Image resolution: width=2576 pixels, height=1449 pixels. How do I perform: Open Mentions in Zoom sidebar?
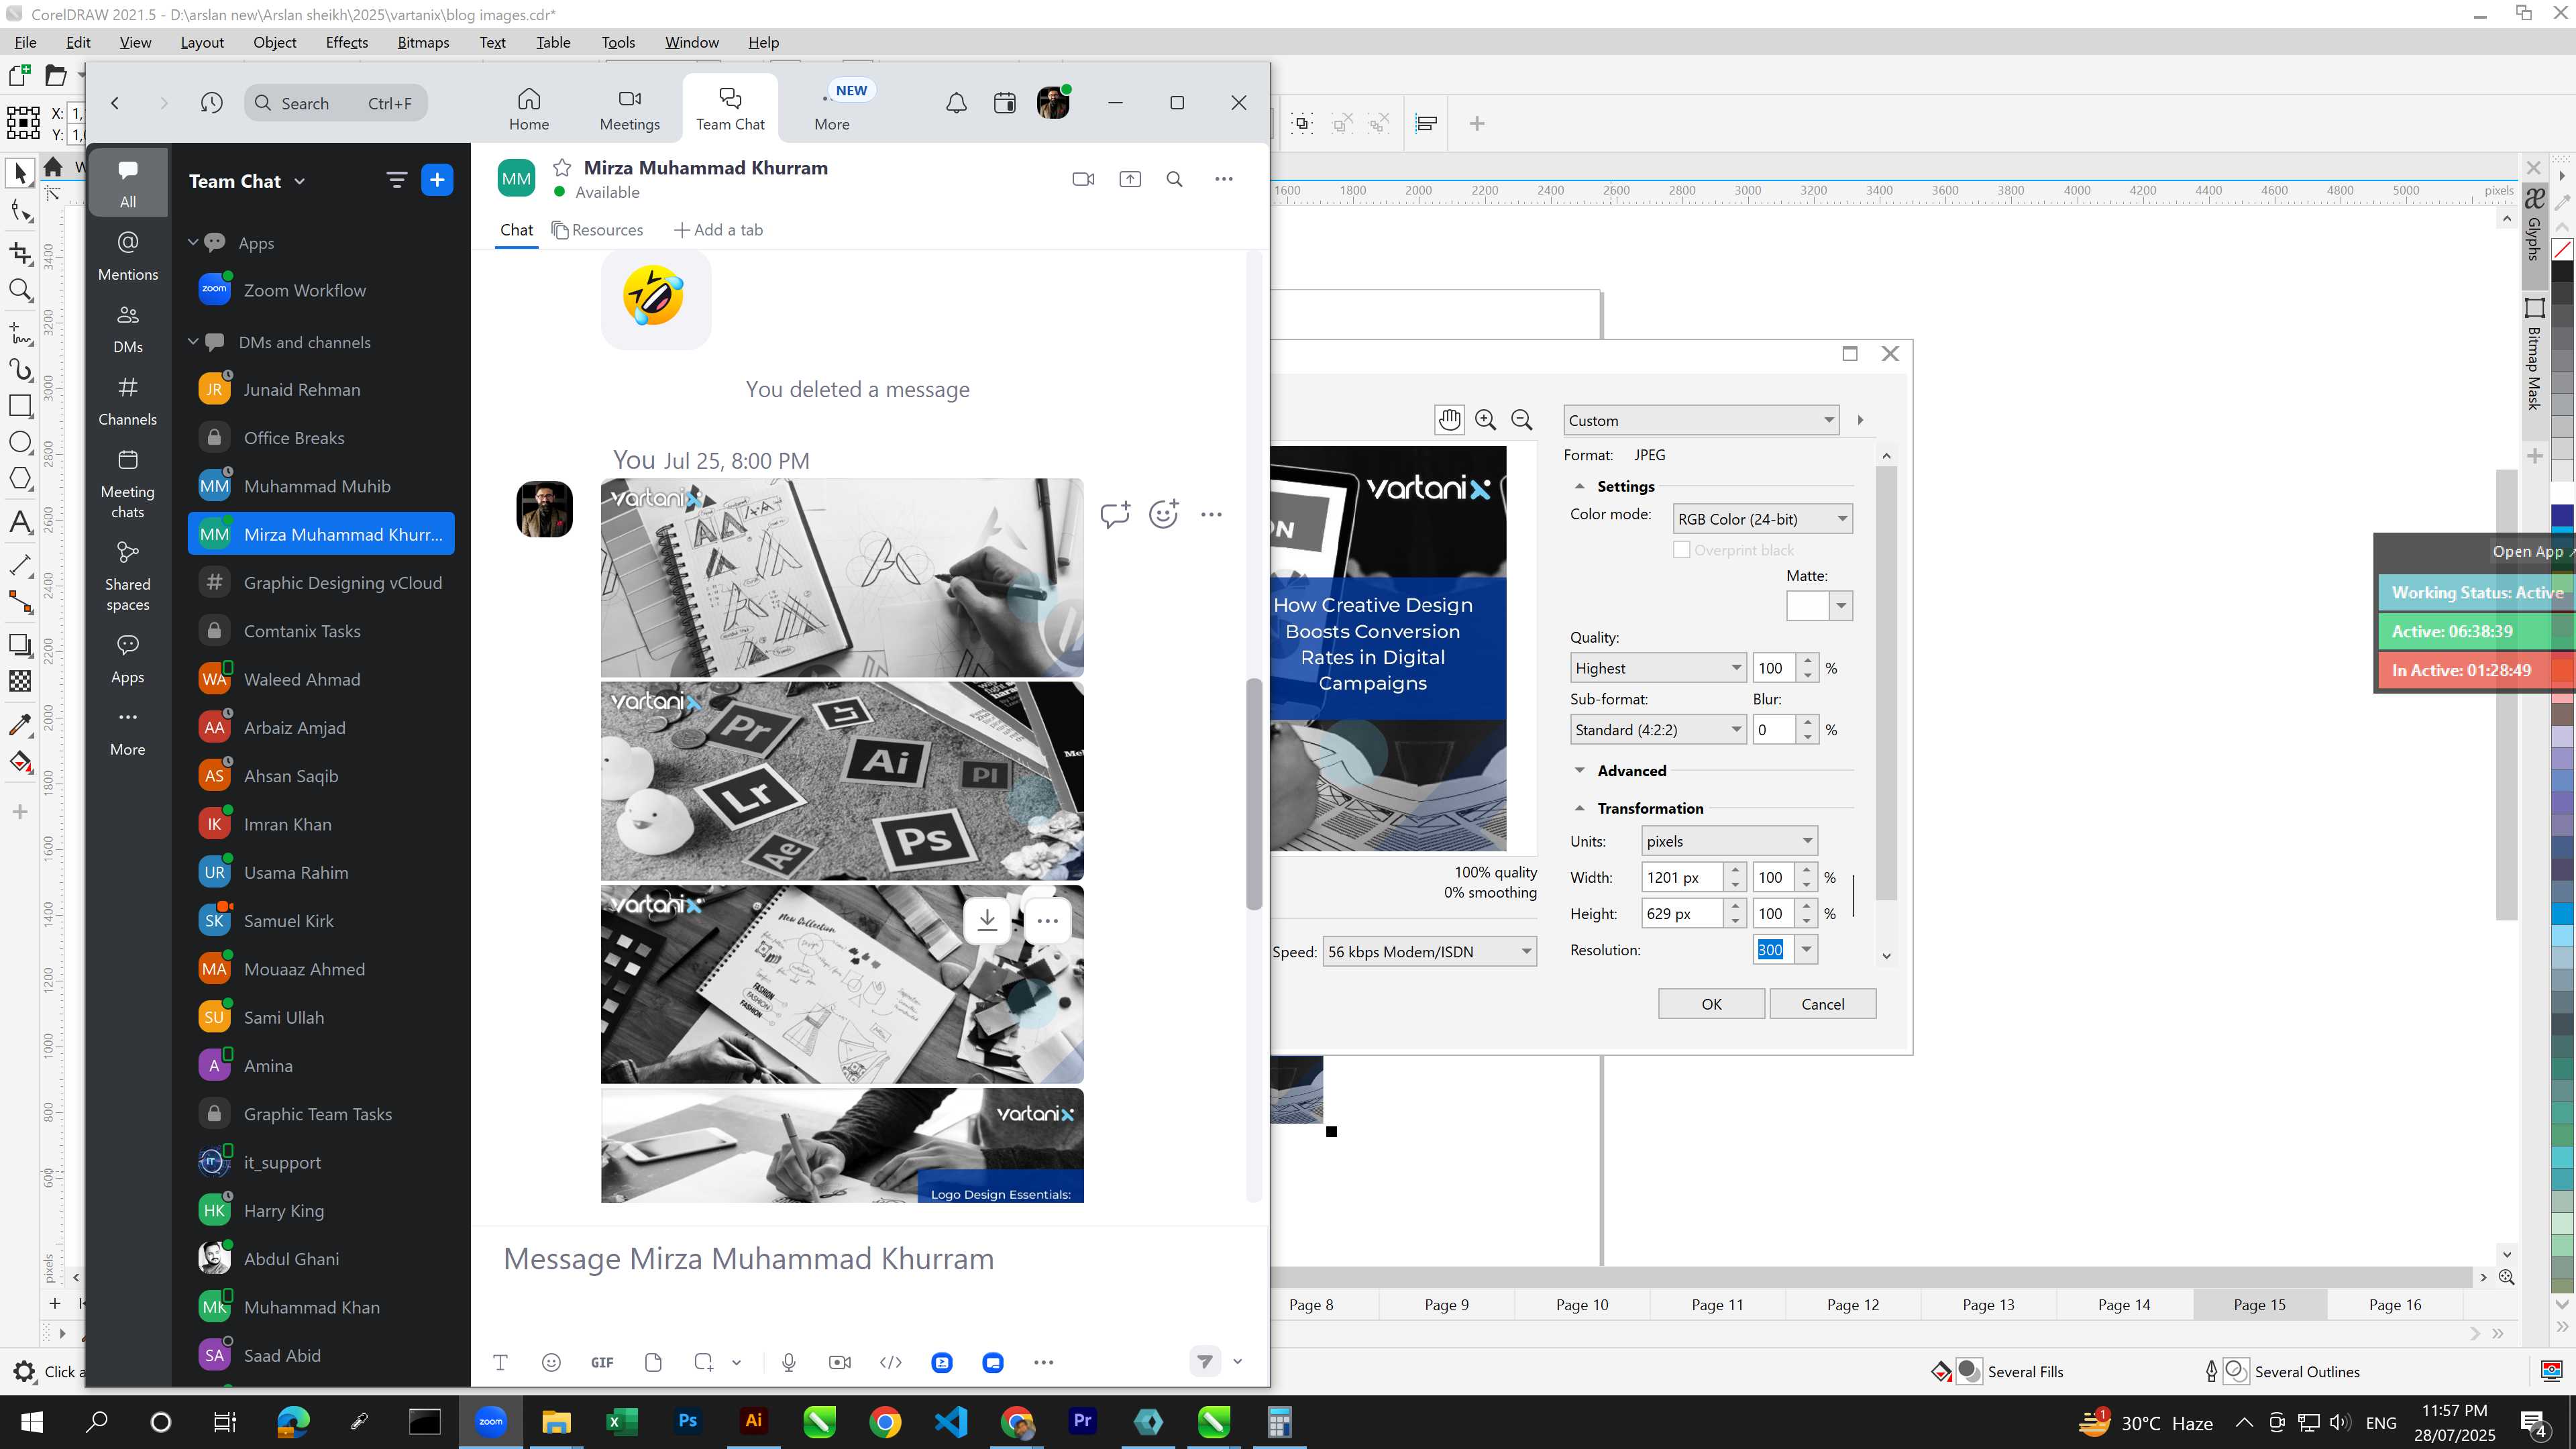pos(128,256)
